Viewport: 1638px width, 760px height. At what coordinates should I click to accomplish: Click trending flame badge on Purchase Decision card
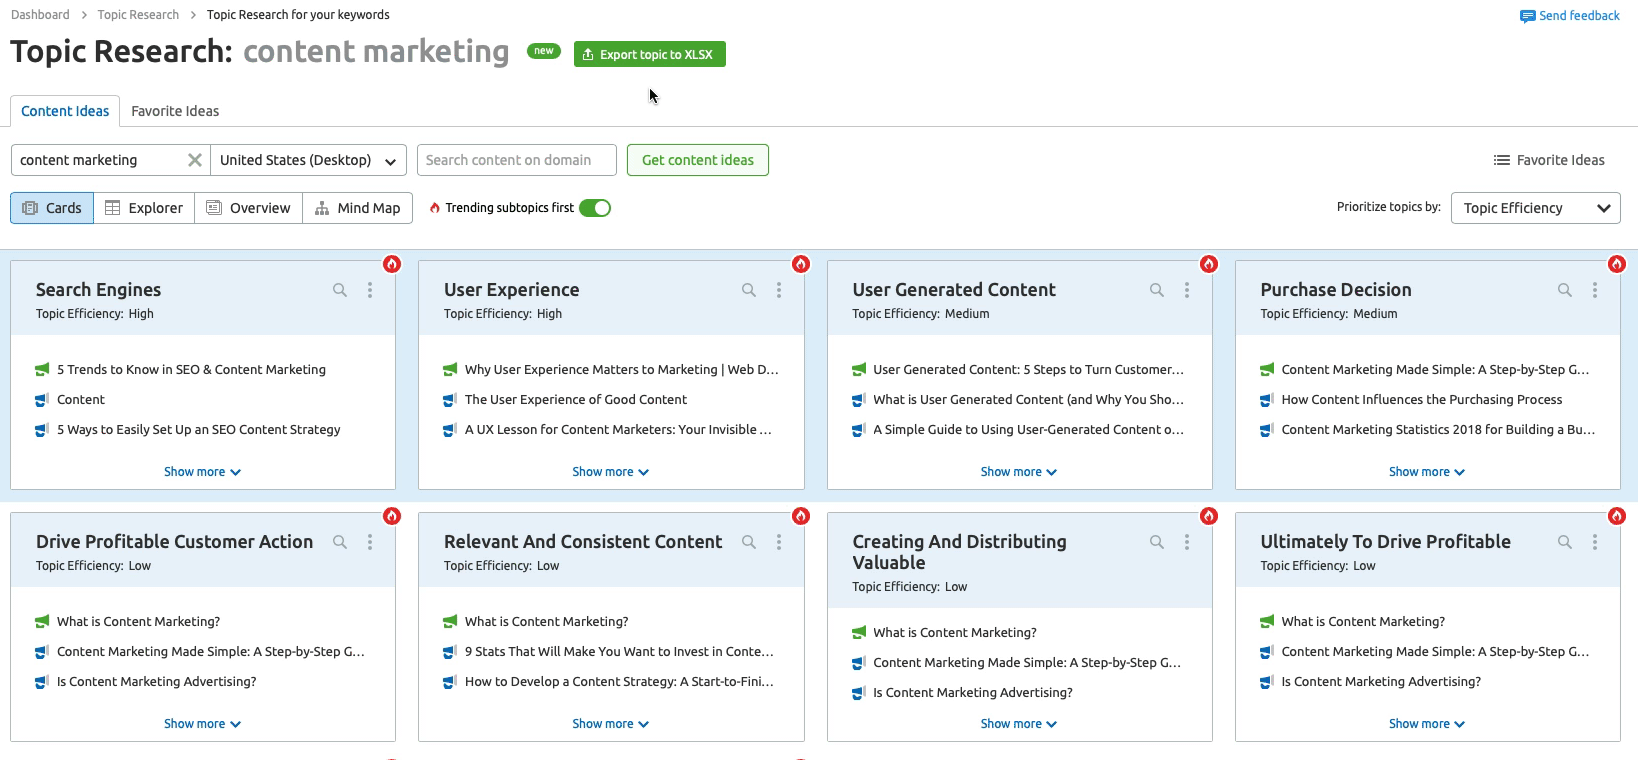[1616, 264]
